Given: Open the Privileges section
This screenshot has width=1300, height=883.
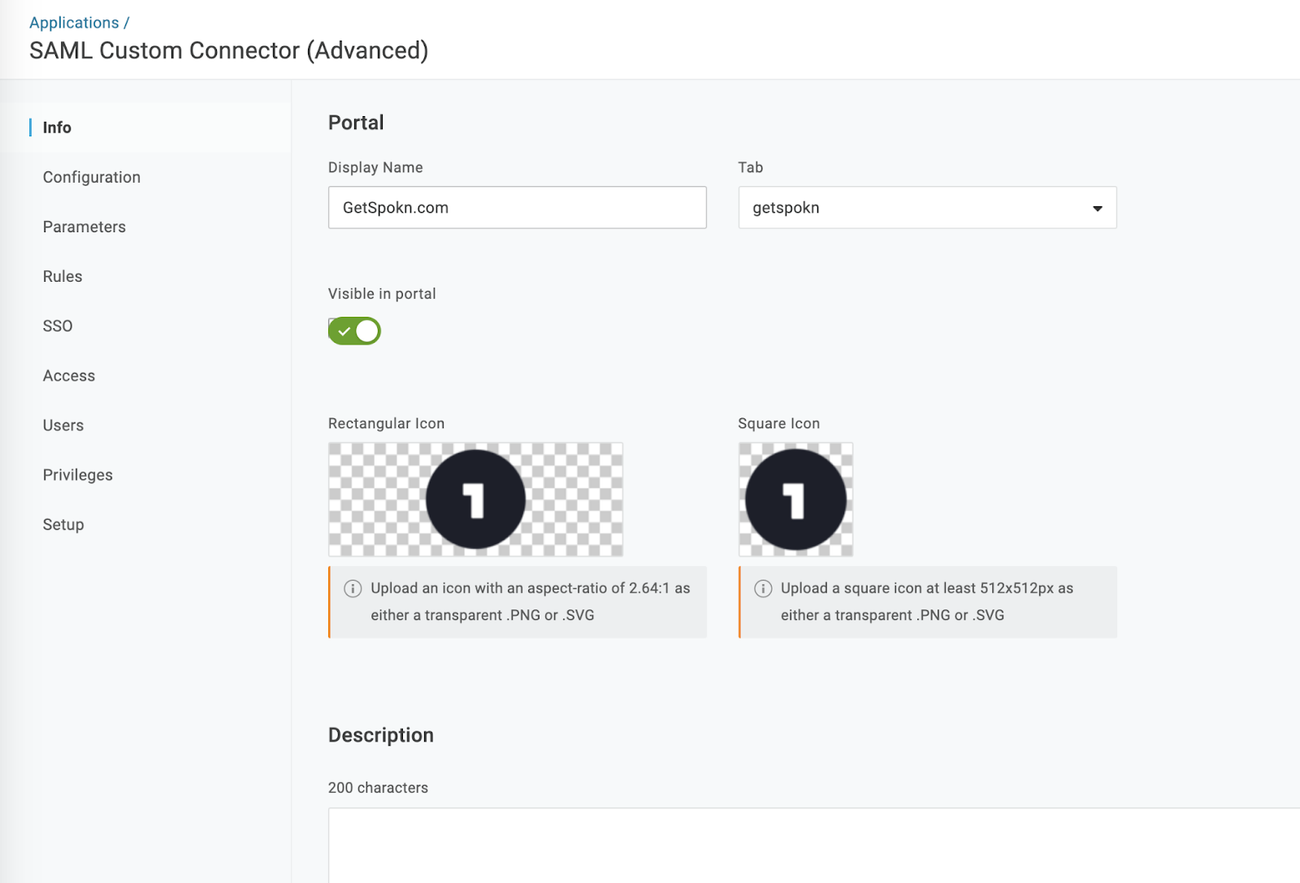Looking at the screenshot, I should (x=78, y=475).
